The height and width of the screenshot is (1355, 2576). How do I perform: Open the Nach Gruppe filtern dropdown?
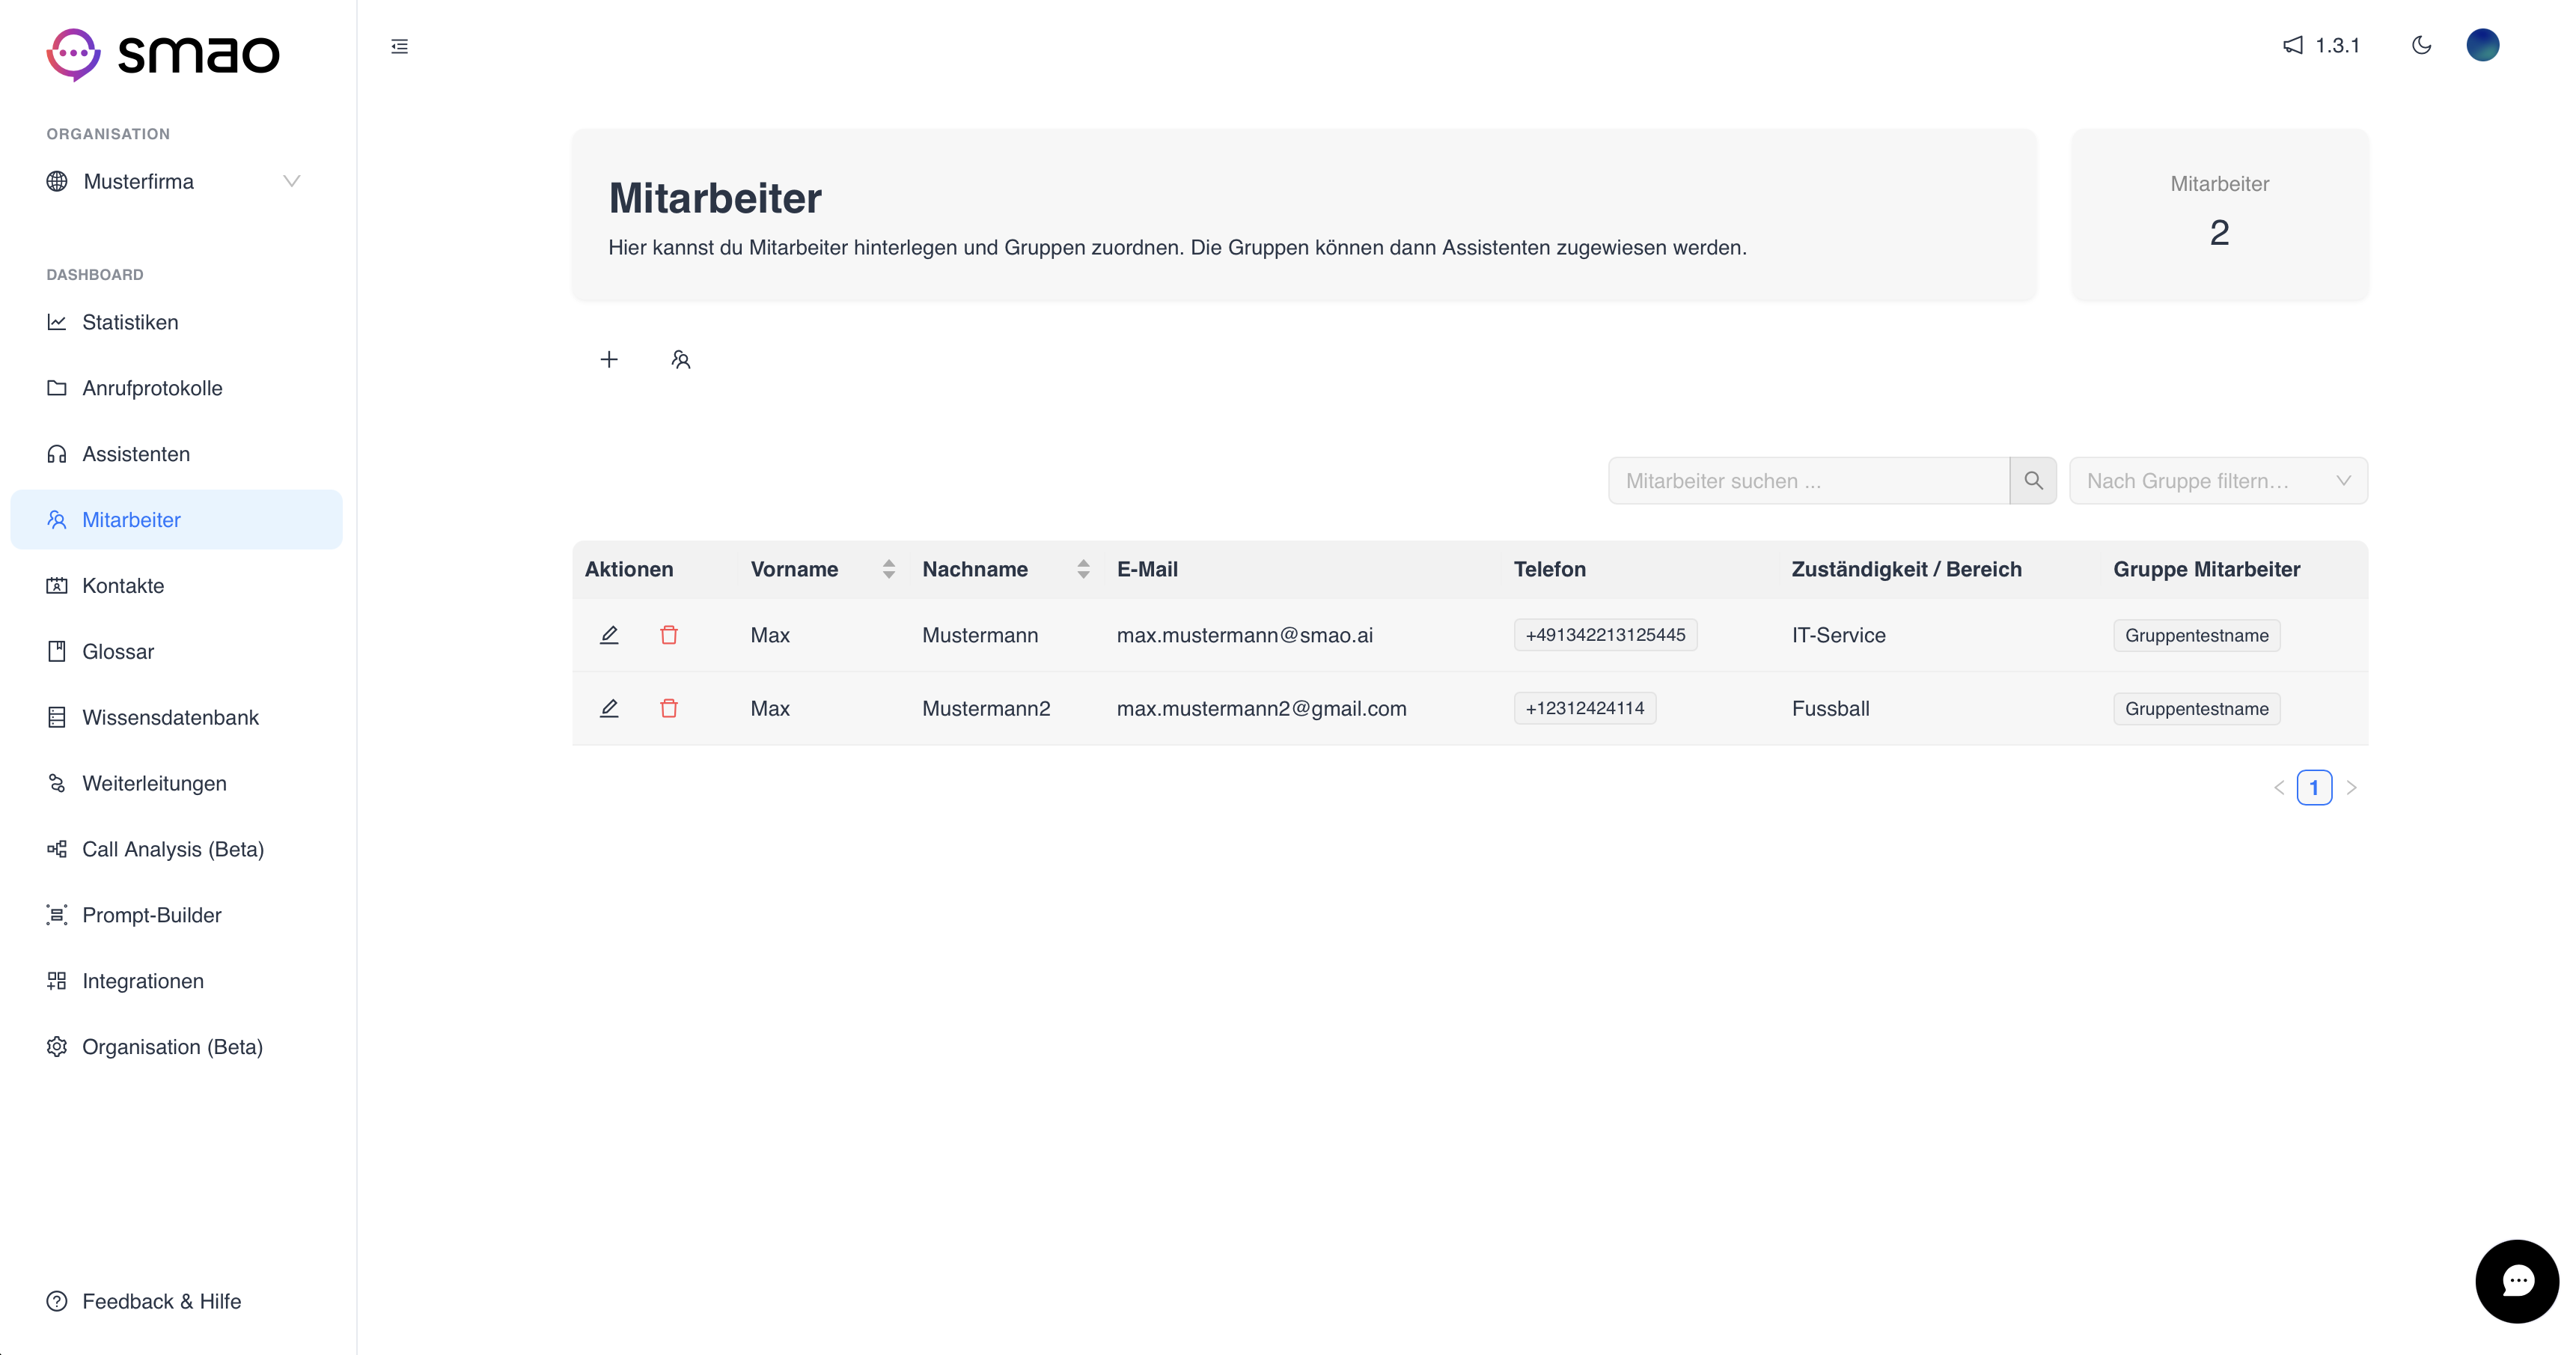coord(2217,481)
